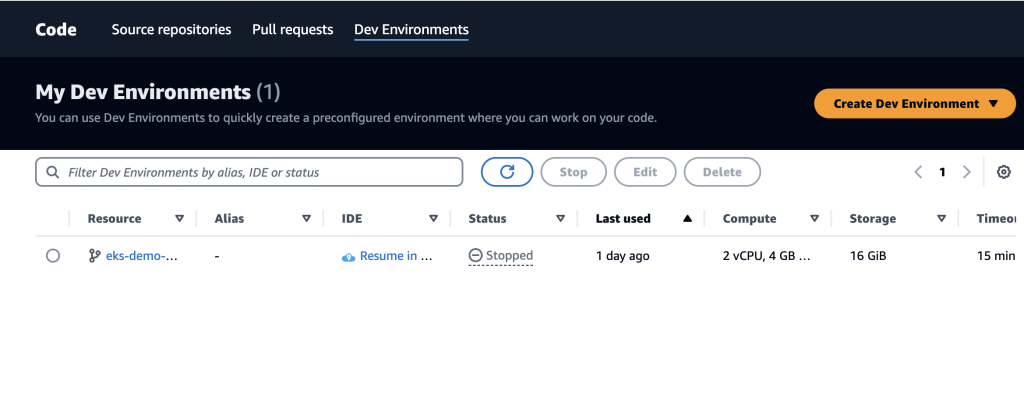This screenshot has width=1024, height=413.
Task: Click the Status column header label
Action: (487, 219)
